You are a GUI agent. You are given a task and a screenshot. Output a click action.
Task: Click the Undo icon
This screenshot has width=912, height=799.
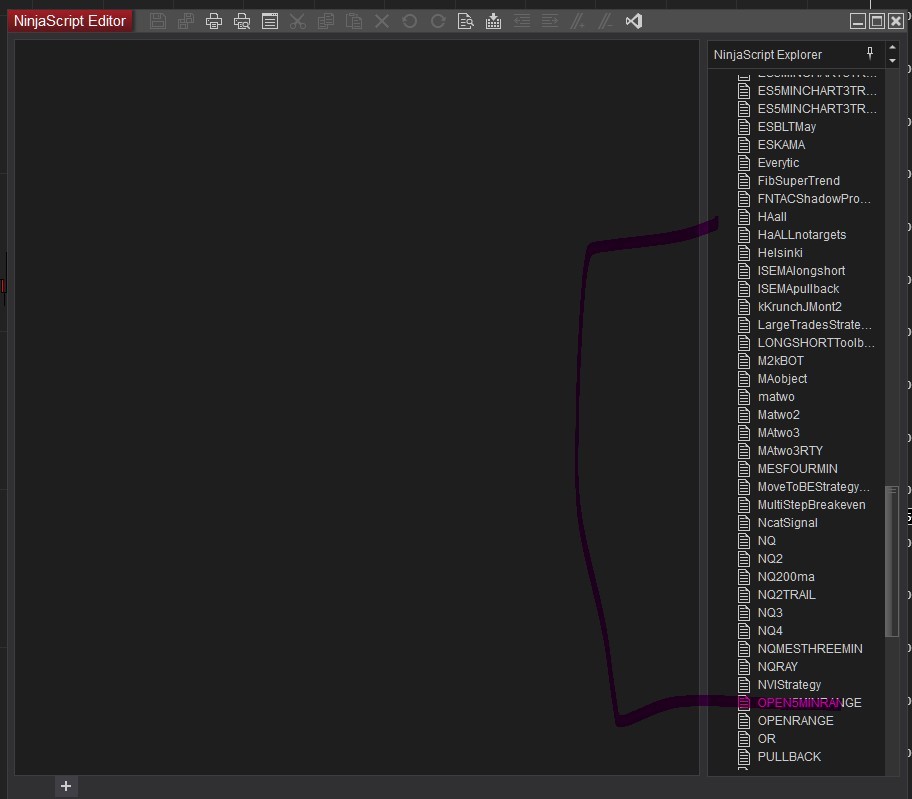tap(409, 22)
